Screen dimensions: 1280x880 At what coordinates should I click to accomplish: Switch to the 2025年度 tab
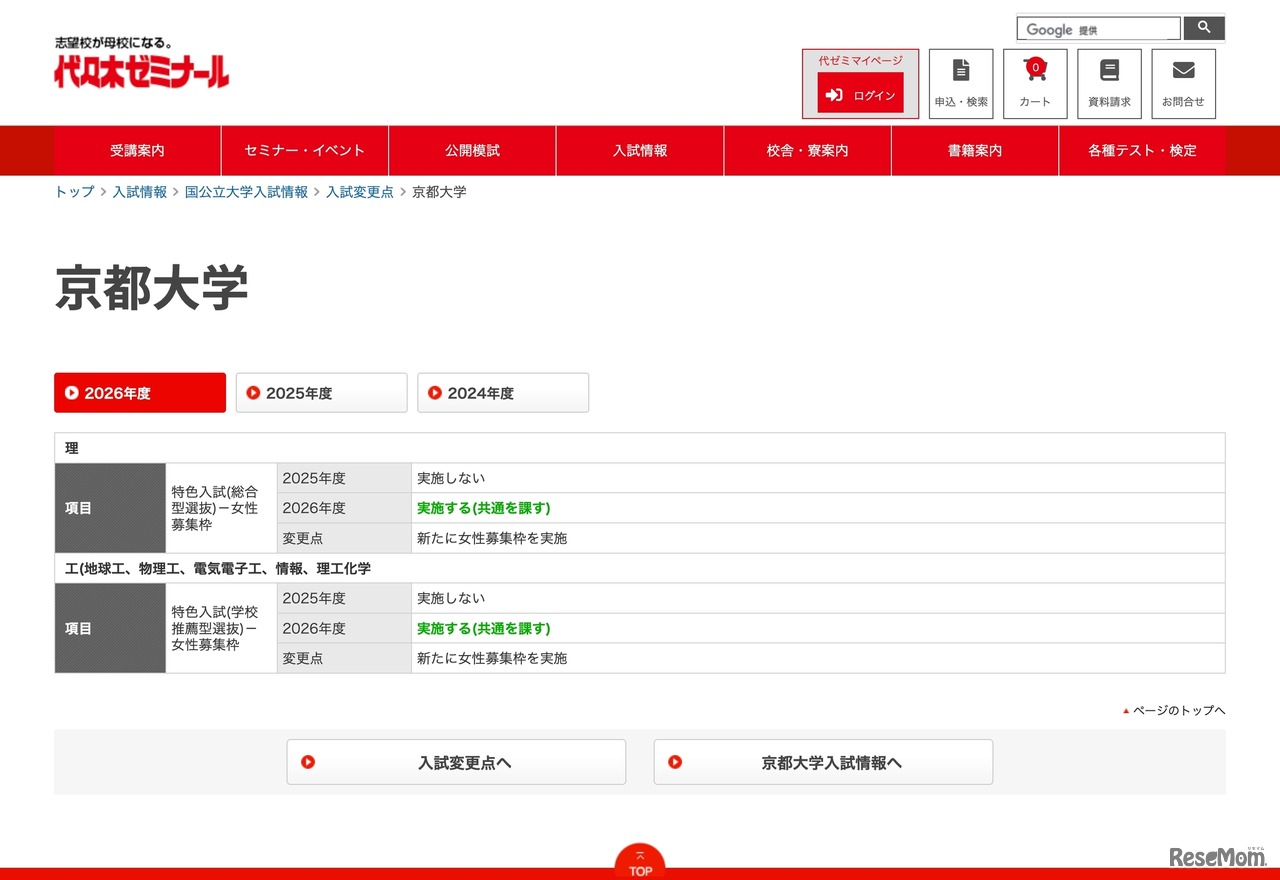[321, 393]
